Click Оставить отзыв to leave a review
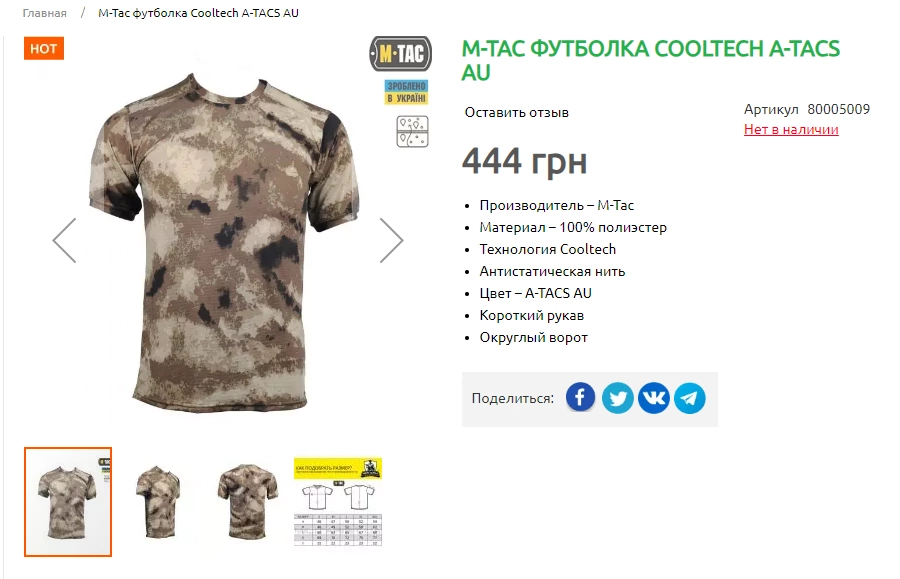This screenshot has height=579, width=900. pos(517,112)
